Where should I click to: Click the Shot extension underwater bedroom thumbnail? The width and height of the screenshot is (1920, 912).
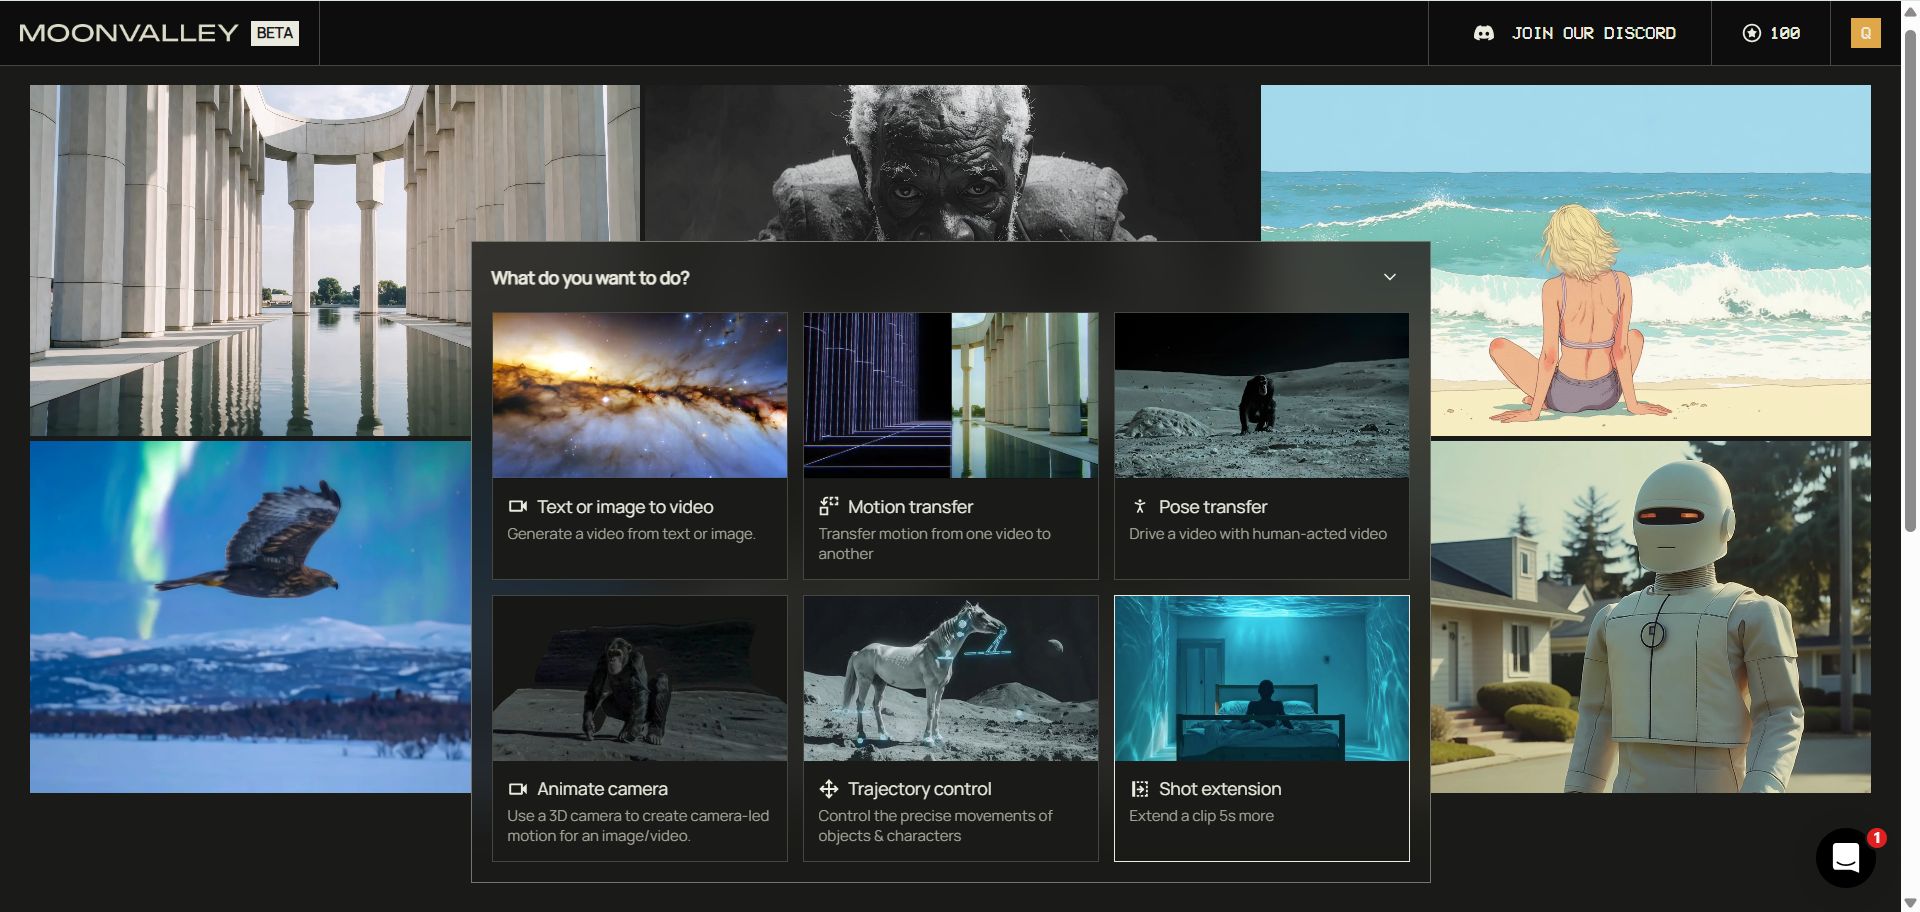coord(1262,678)
